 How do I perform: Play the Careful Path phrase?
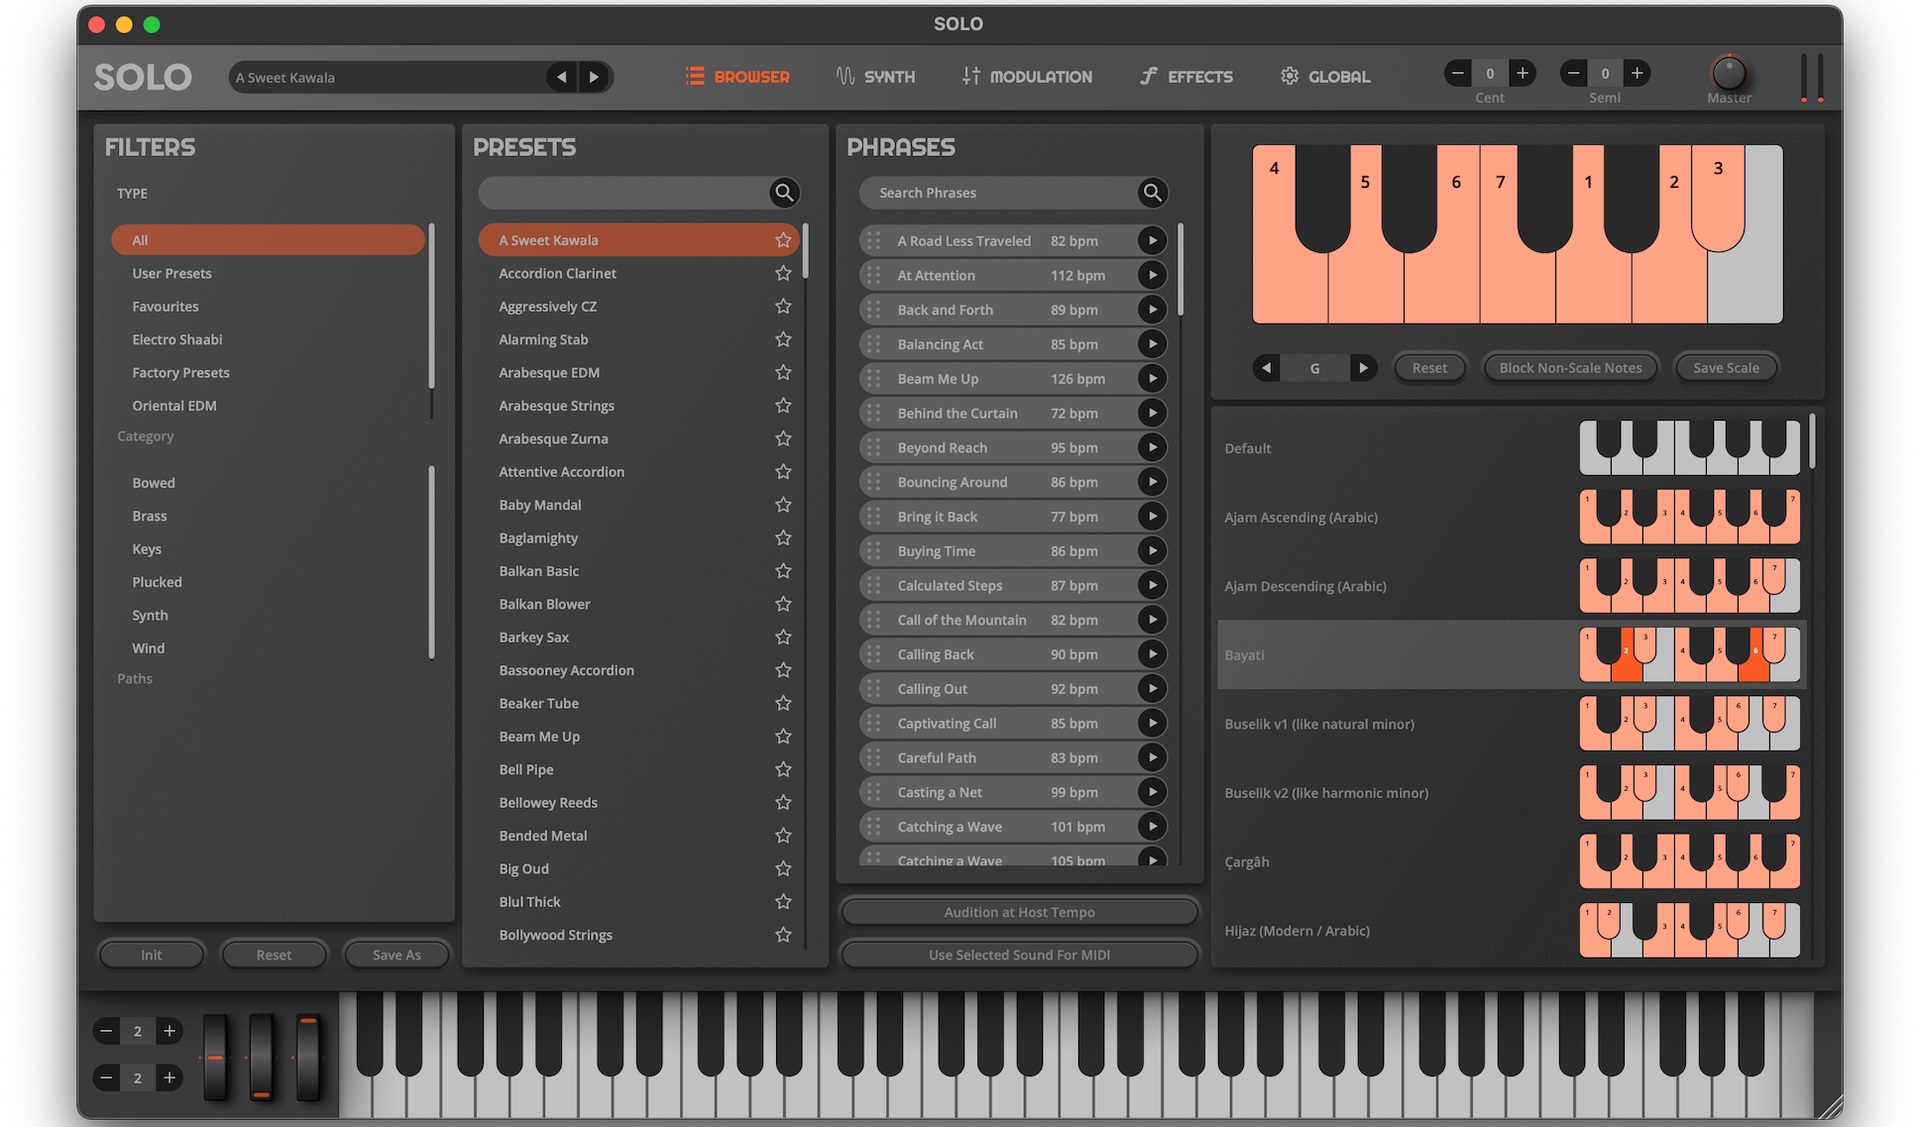click(x=1152, y=757)
